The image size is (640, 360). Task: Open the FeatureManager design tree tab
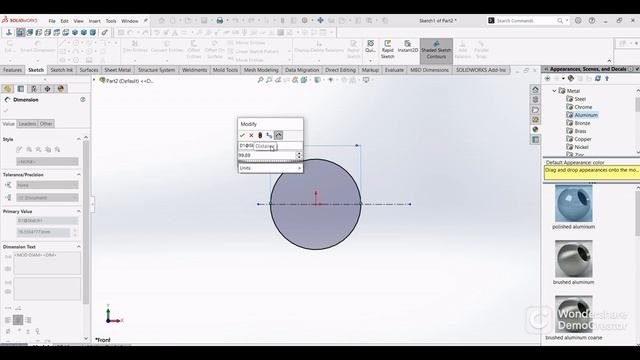coord(7,89)
